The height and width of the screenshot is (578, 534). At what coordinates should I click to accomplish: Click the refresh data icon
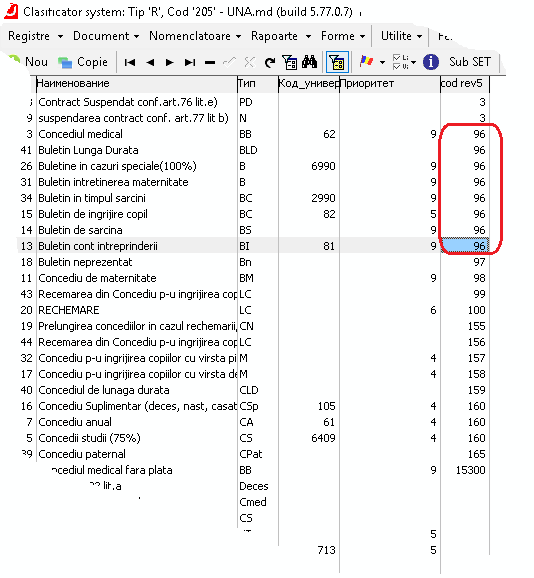pos(270,62)
